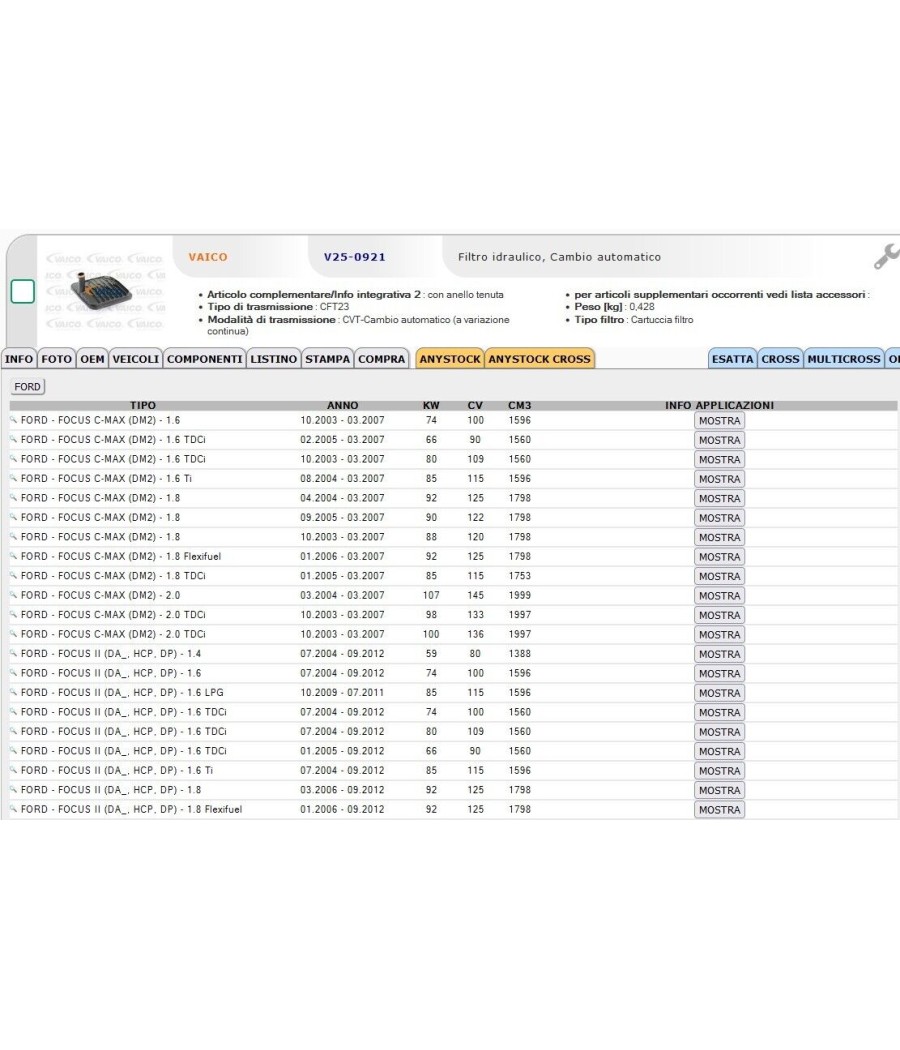Click magnifier icon for Focus II 1.4
The height and width of the screenshot is (1050, 900).
point(13,653)
